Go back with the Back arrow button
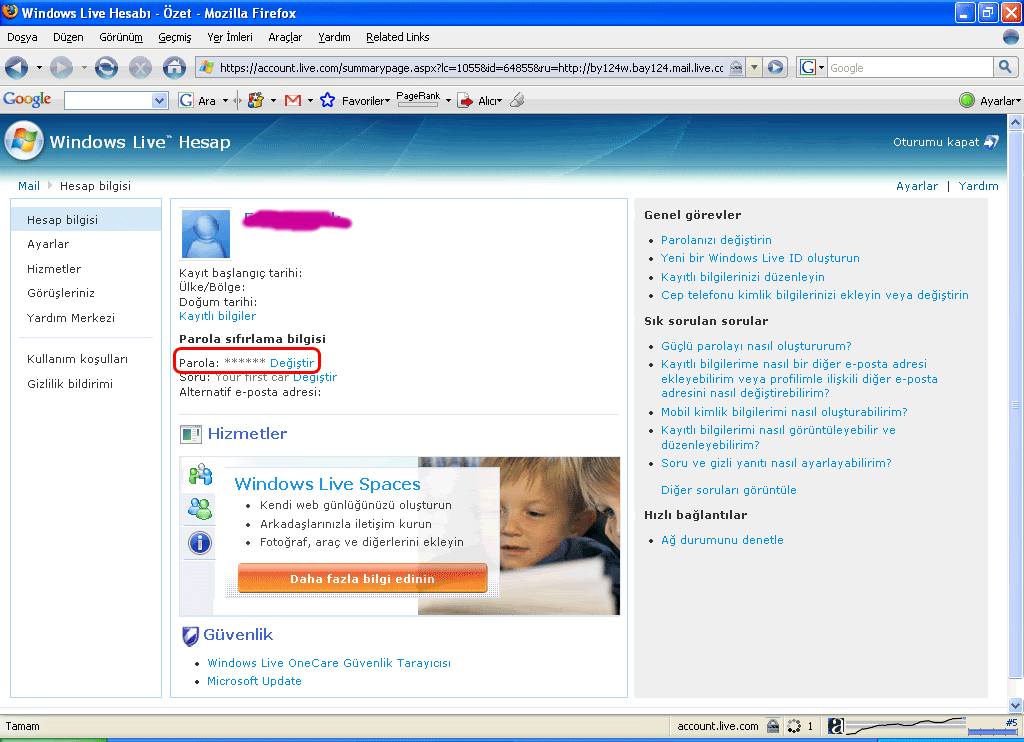The width and height of the screenshot is (1024, 742). tap(16, 67)
